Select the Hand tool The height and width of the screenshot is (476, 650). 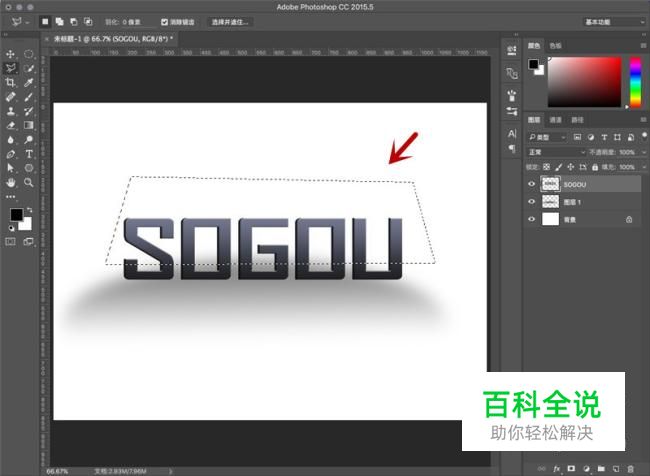[x=10, y=182]
